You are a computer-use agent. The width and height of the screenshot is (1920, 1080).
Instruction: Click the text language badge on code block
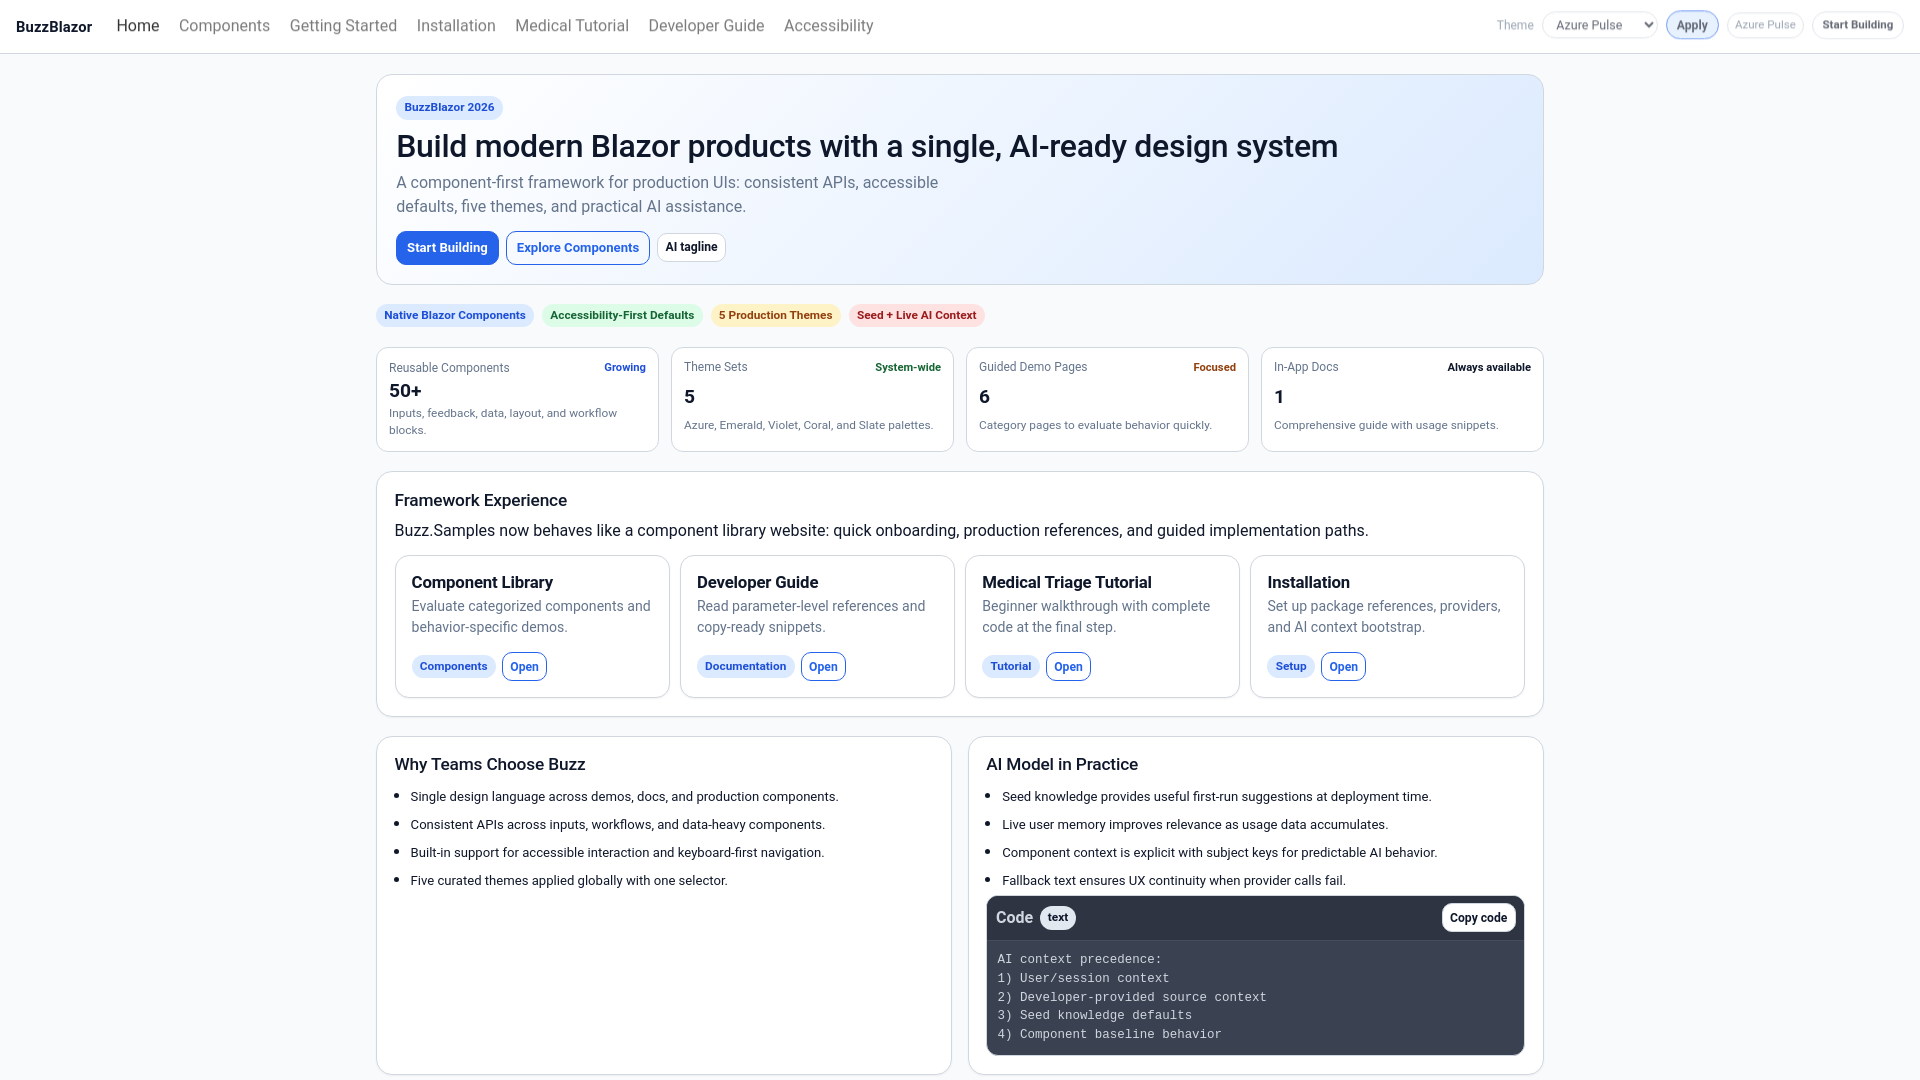(x=1058, y=918)
